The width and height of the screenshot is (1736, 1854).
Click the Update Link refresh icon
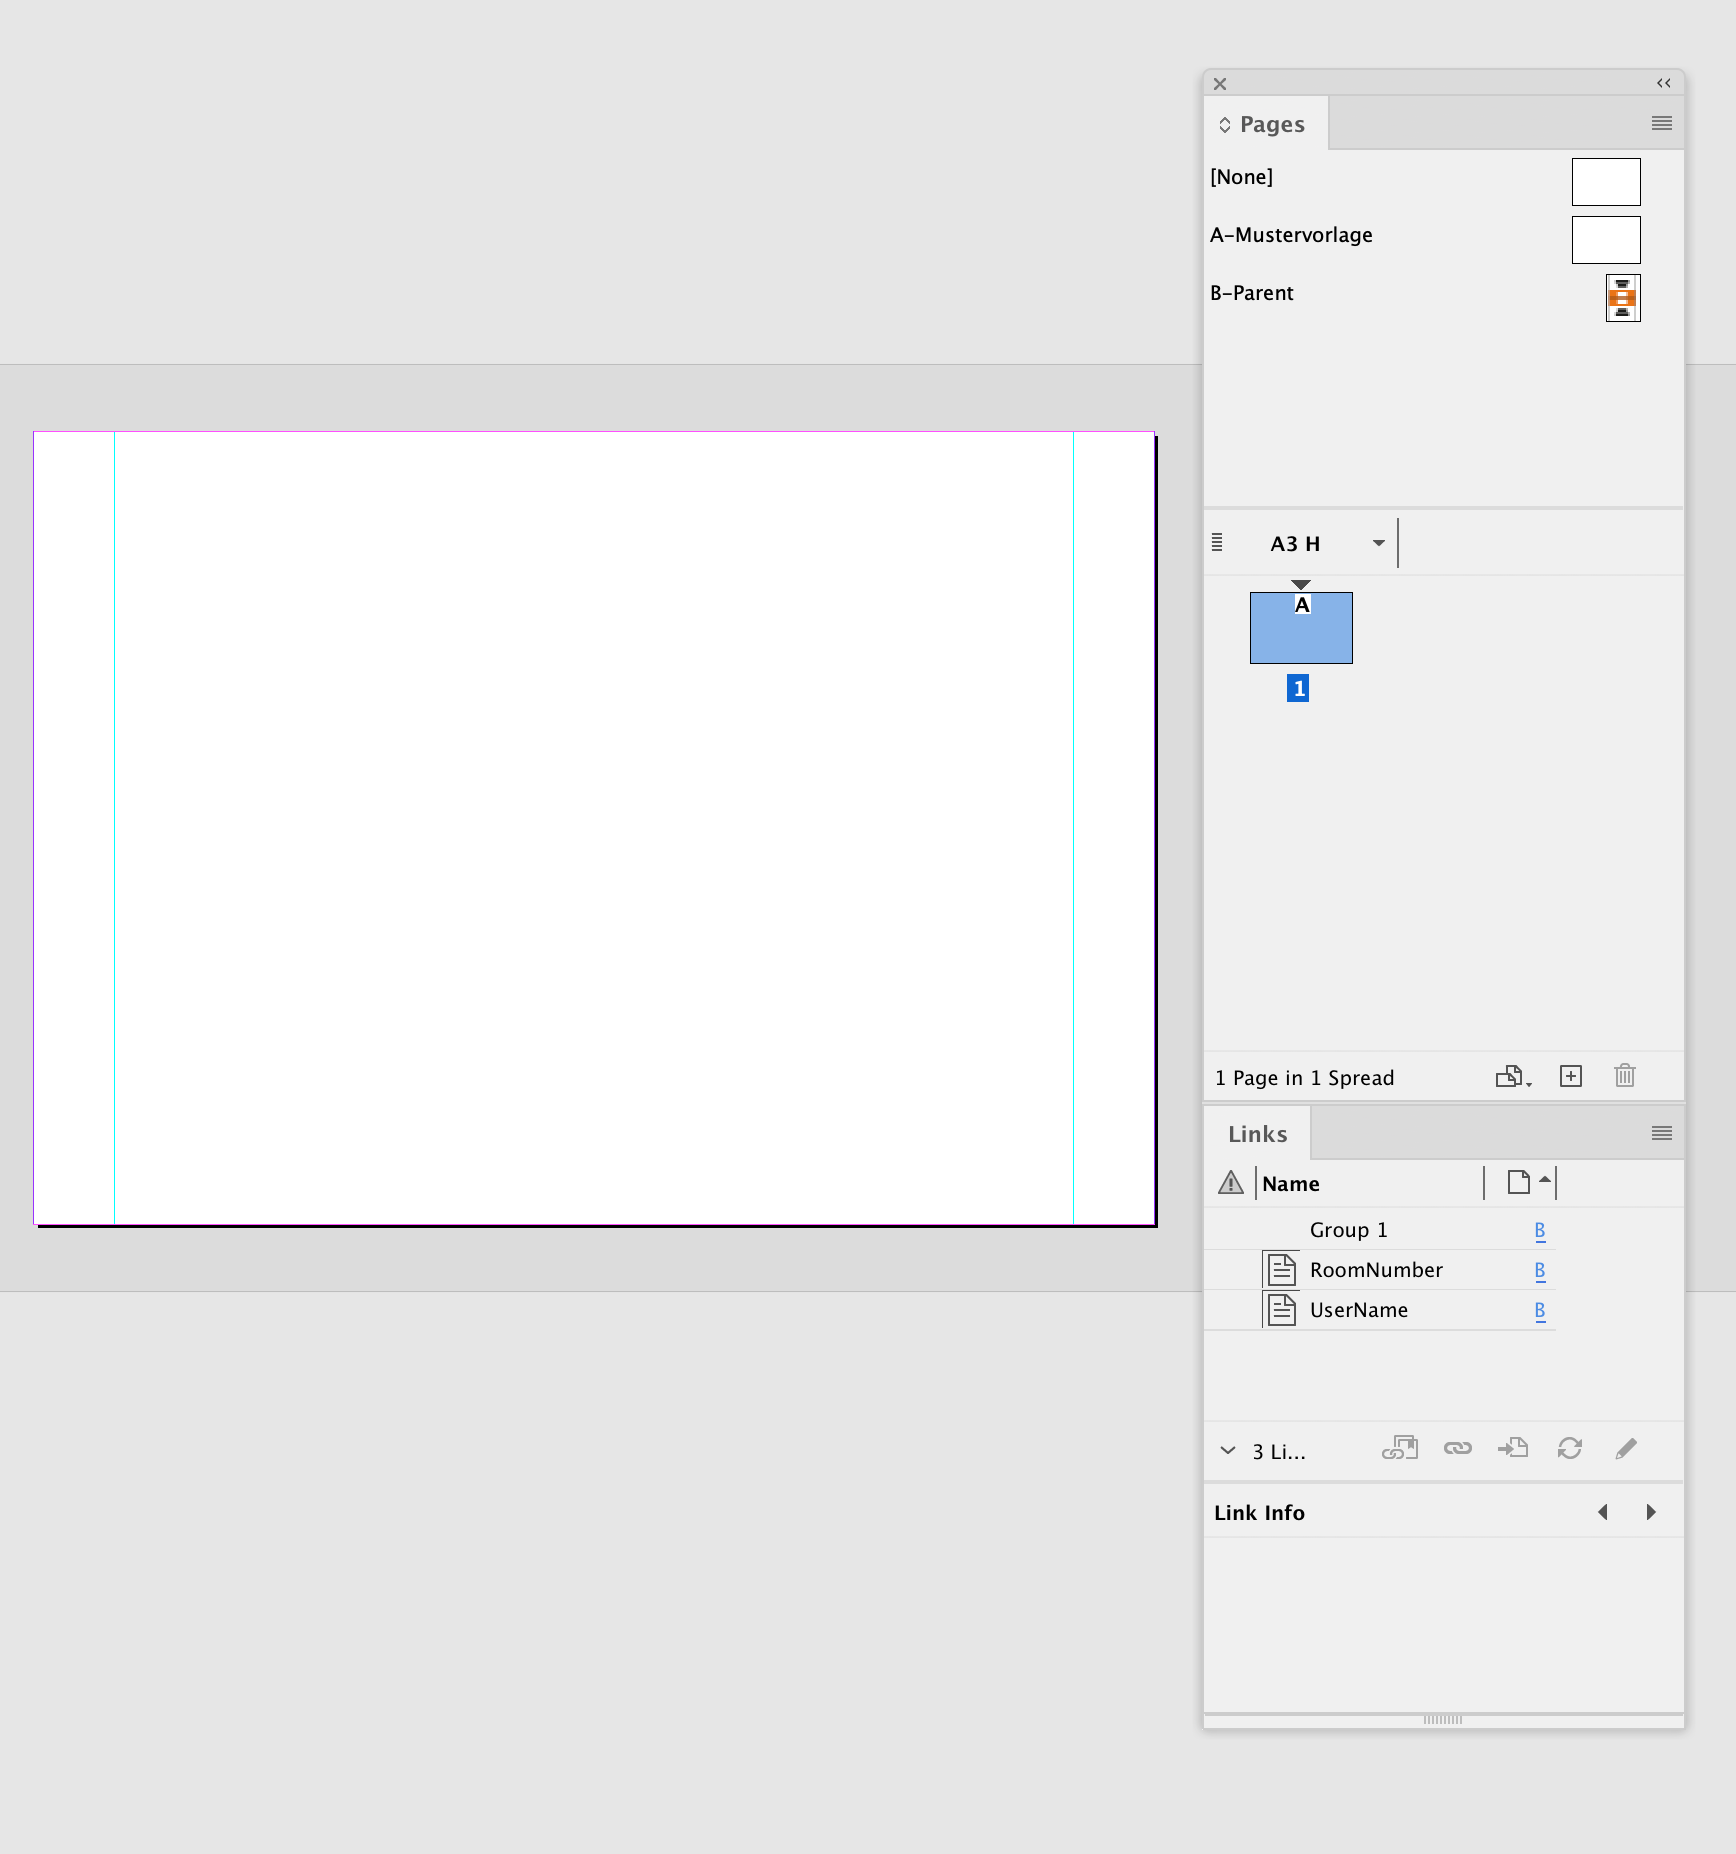[x=1570, y=1448]
